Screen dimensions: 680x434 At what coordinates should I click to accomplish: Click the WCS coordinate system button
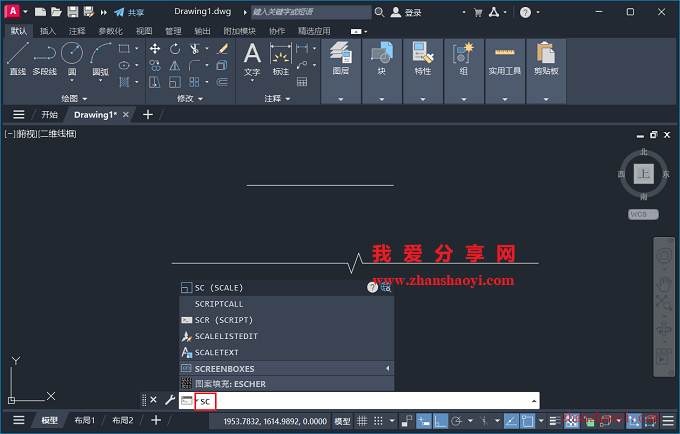643,214
